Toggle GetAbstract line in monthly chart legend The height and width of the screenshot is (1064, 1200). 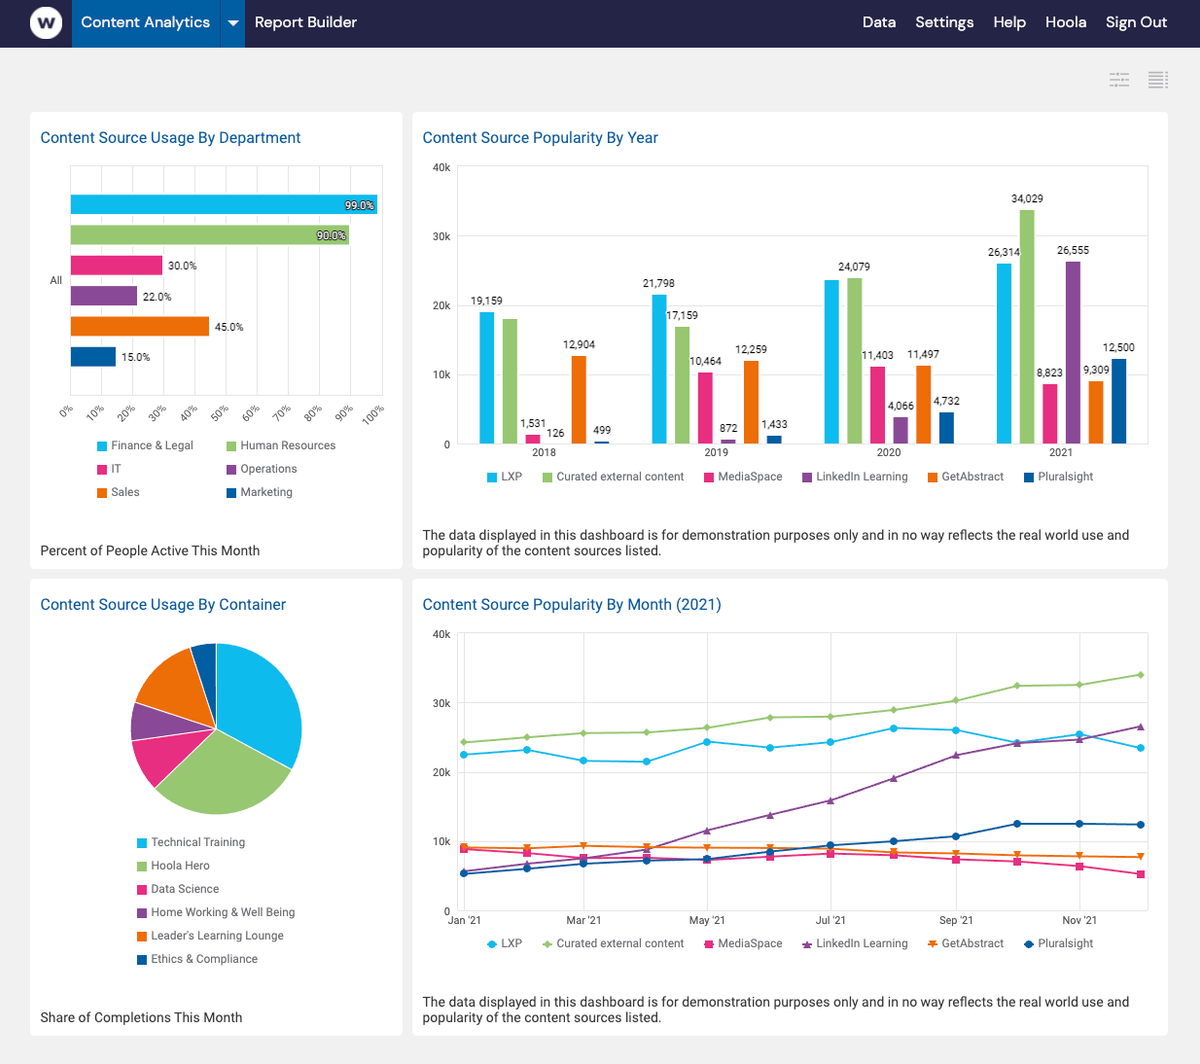(966, 944)
